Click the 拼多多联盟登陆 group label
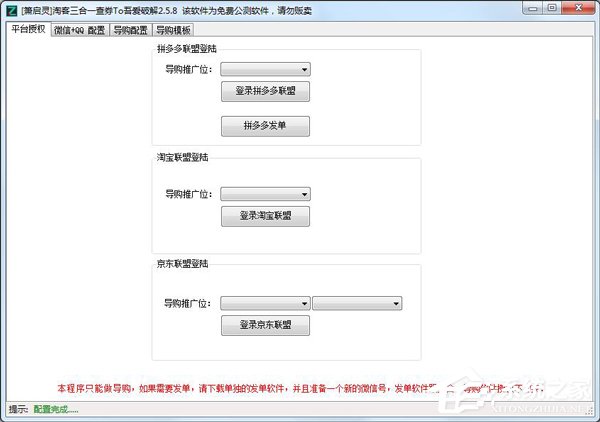This screenshot has width=600, height=422. [187, 49]
